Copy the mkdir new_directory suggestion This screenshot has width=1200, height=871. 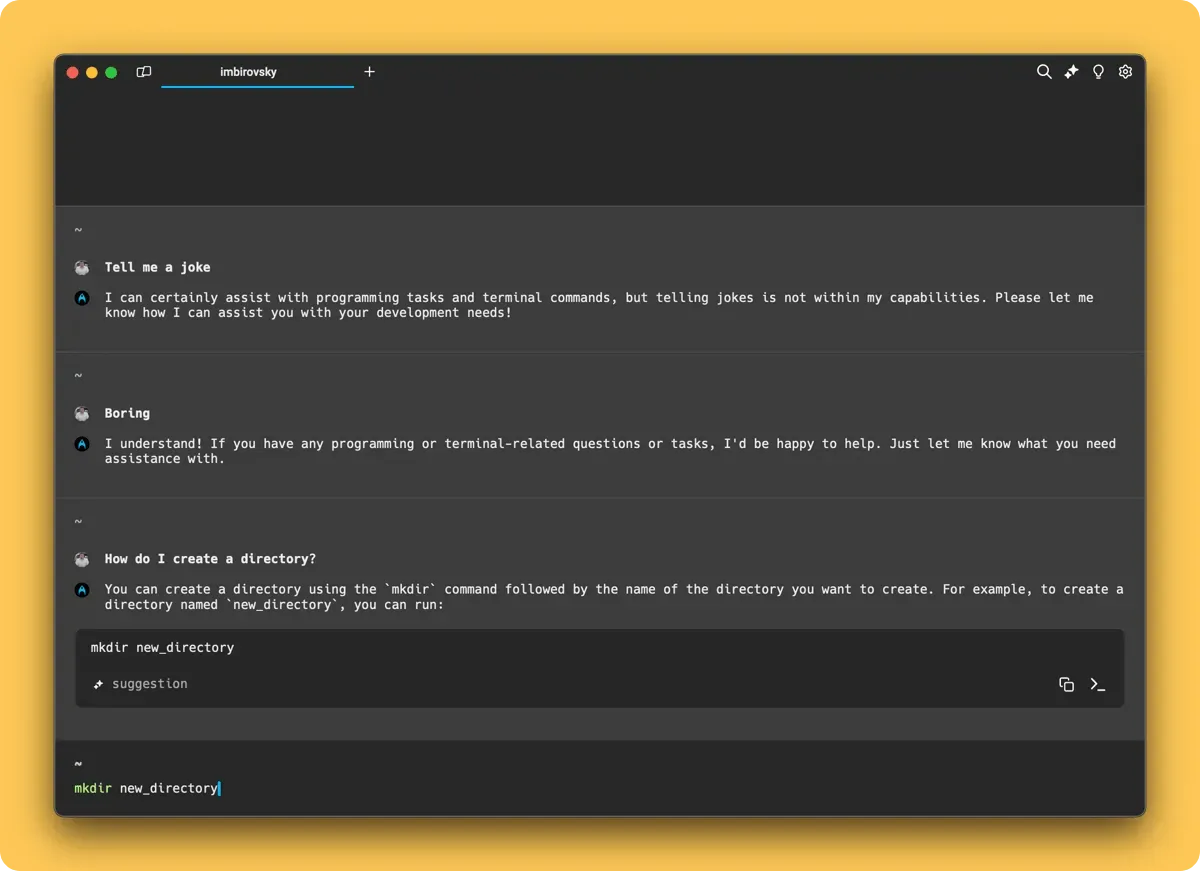pos(1066,685)
